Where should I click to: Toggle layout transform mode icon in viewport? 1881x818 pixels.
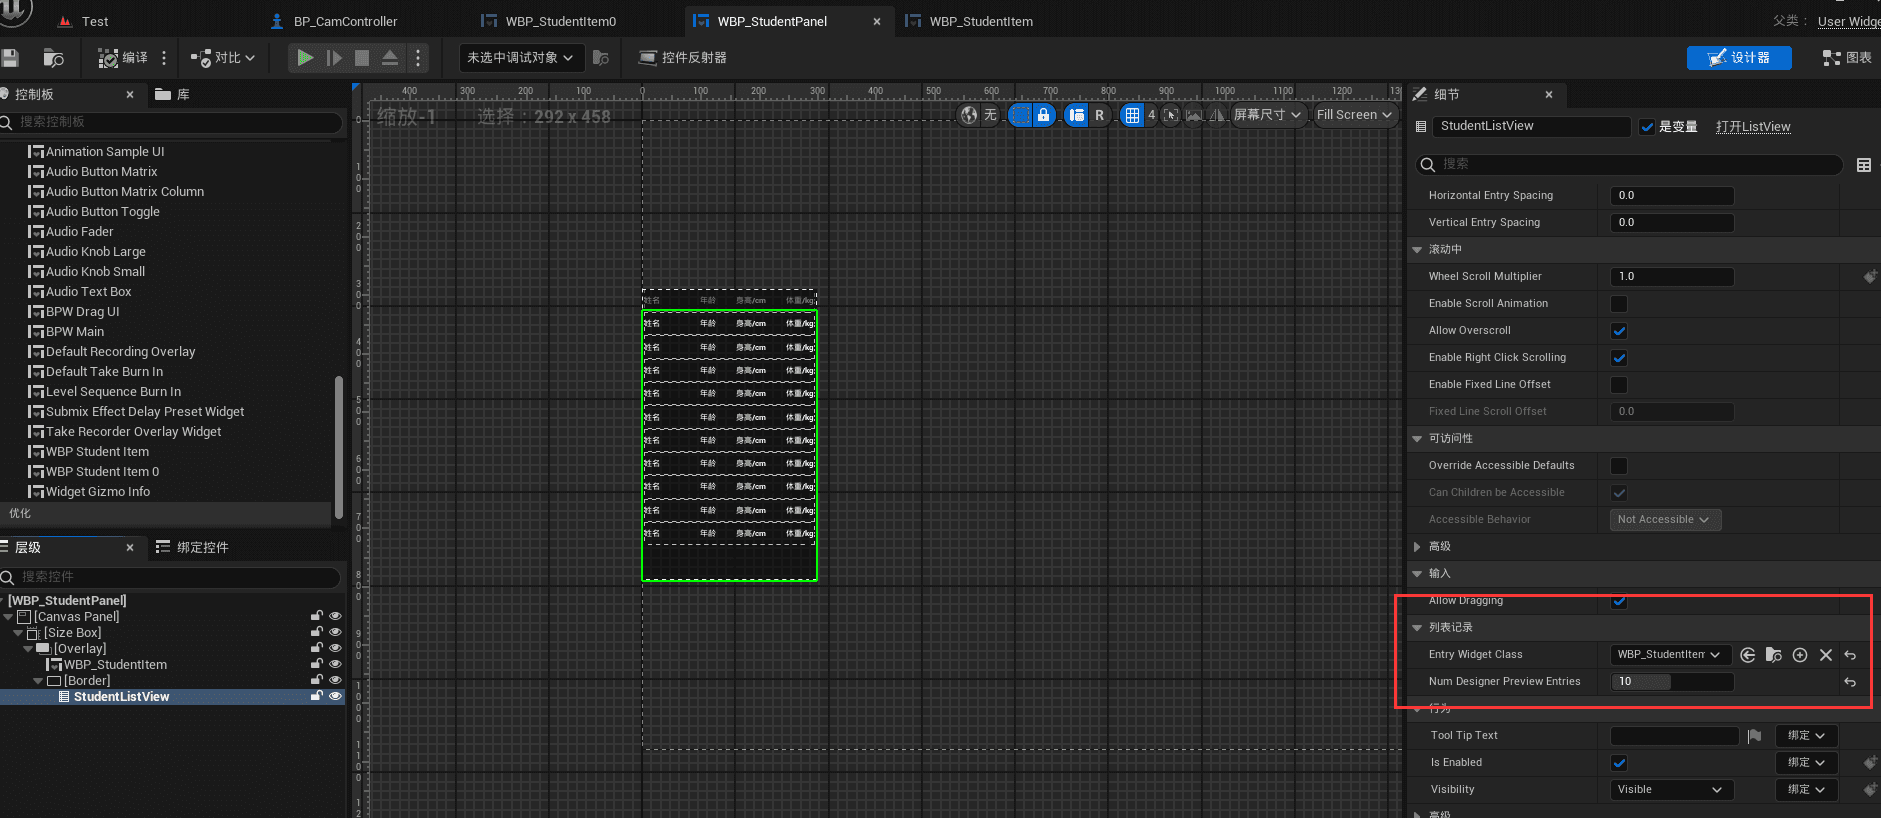coord(1076,115)
